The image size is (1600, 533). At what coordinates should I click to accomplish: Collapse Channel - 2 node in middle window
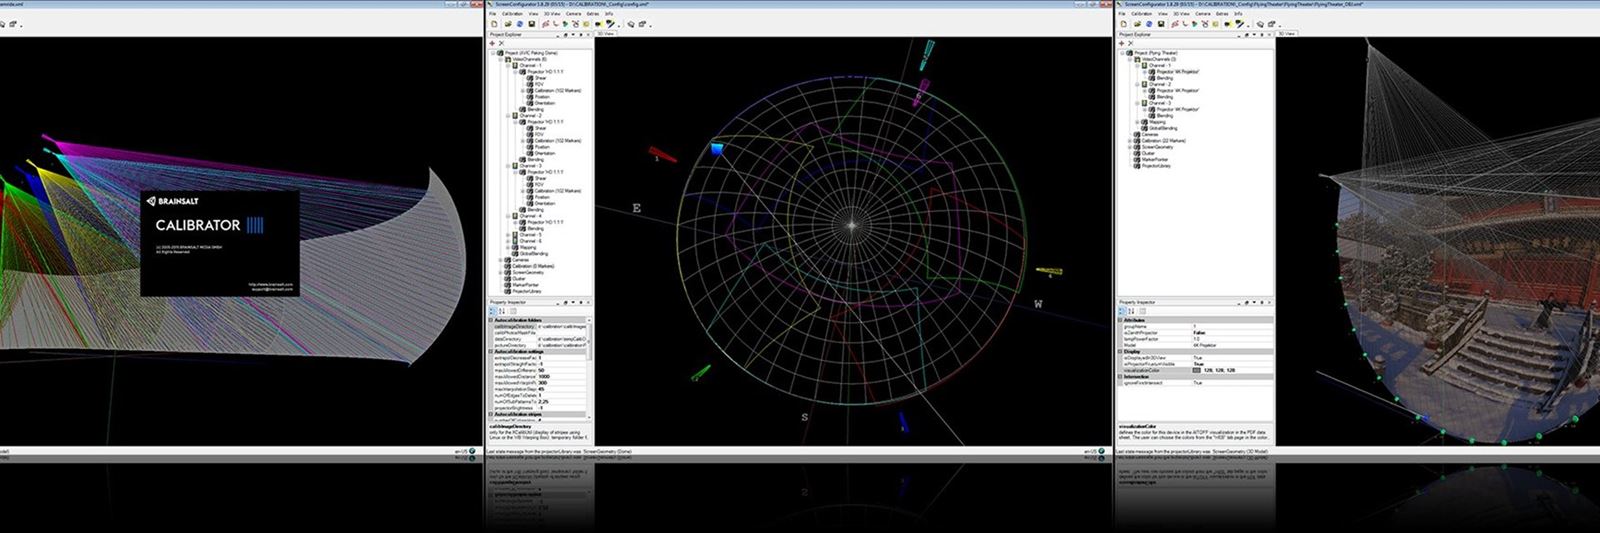(508, 116)
